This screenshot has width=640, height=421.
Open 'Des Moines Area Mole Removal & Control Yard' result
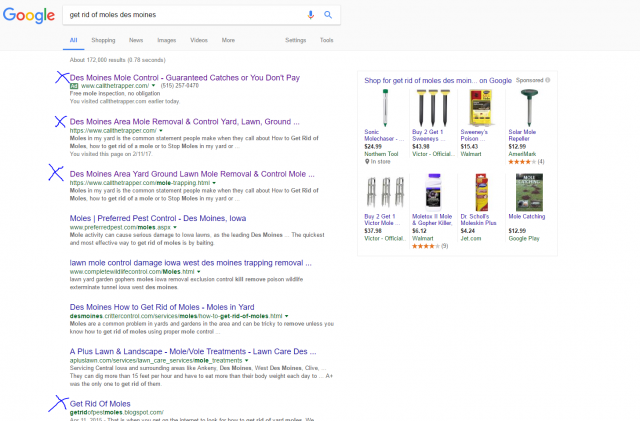click(x=184, y=122)
